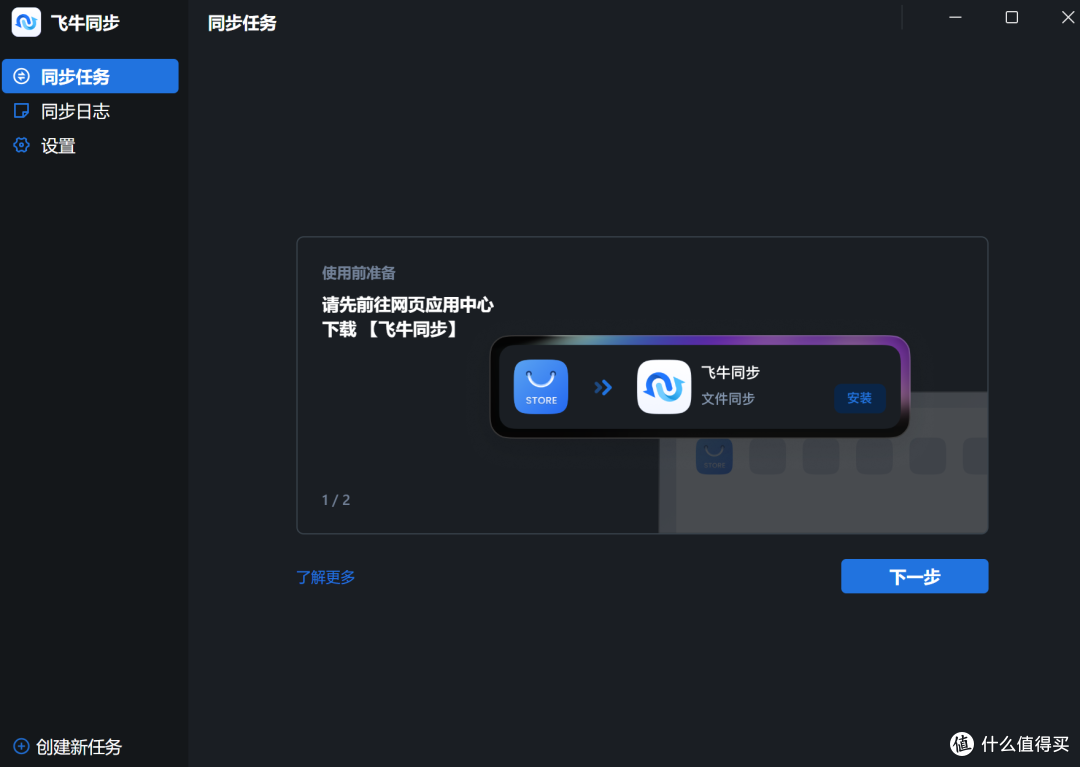The image size is (1080, 767).
Task: Click the 请先前往网页应用中心 text
Action: point(408,304)
